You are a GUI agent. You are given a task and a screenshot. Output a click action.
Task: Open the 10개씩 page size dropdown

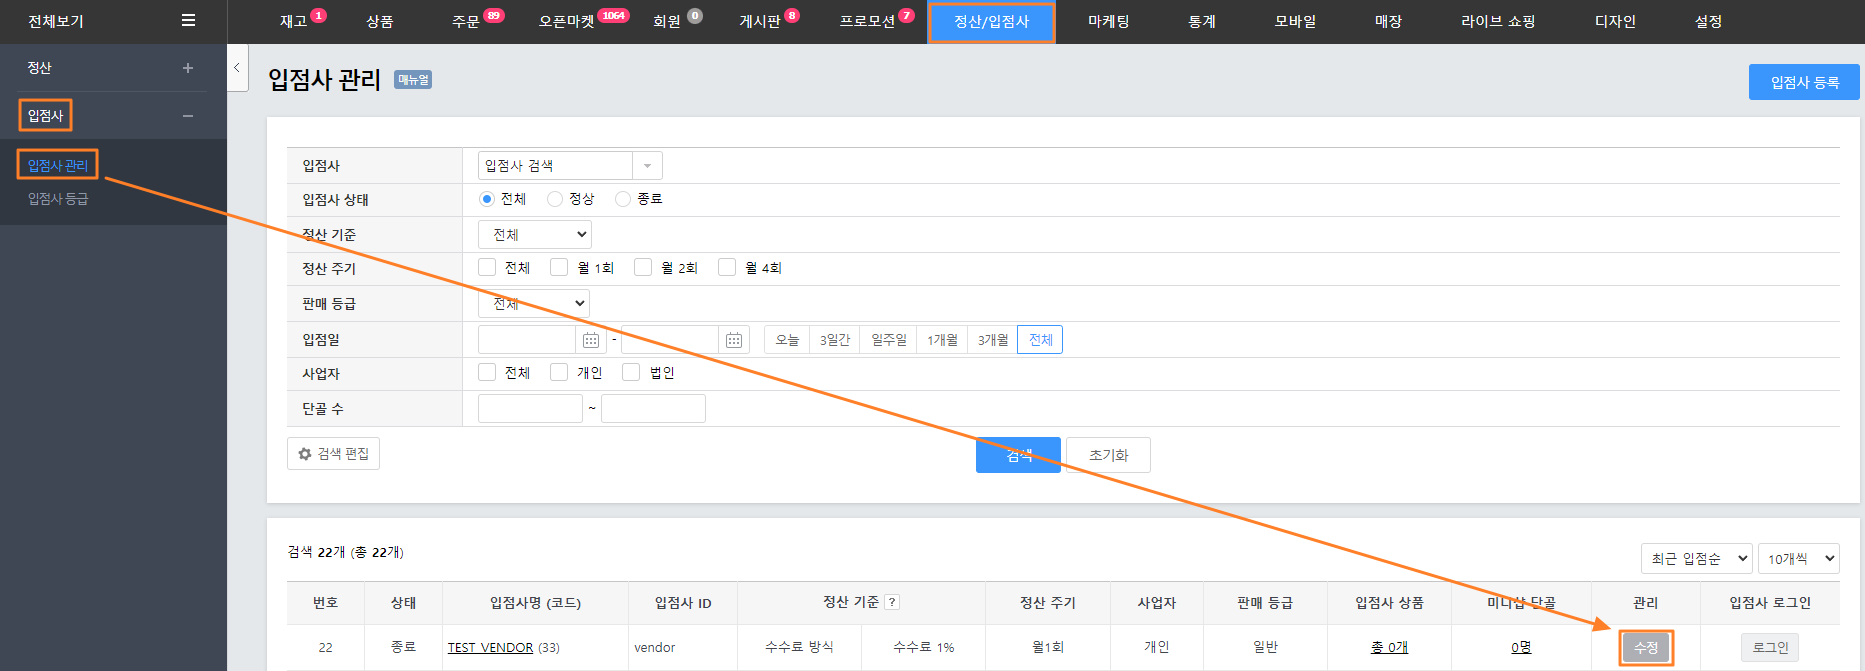click(1799, 559)
